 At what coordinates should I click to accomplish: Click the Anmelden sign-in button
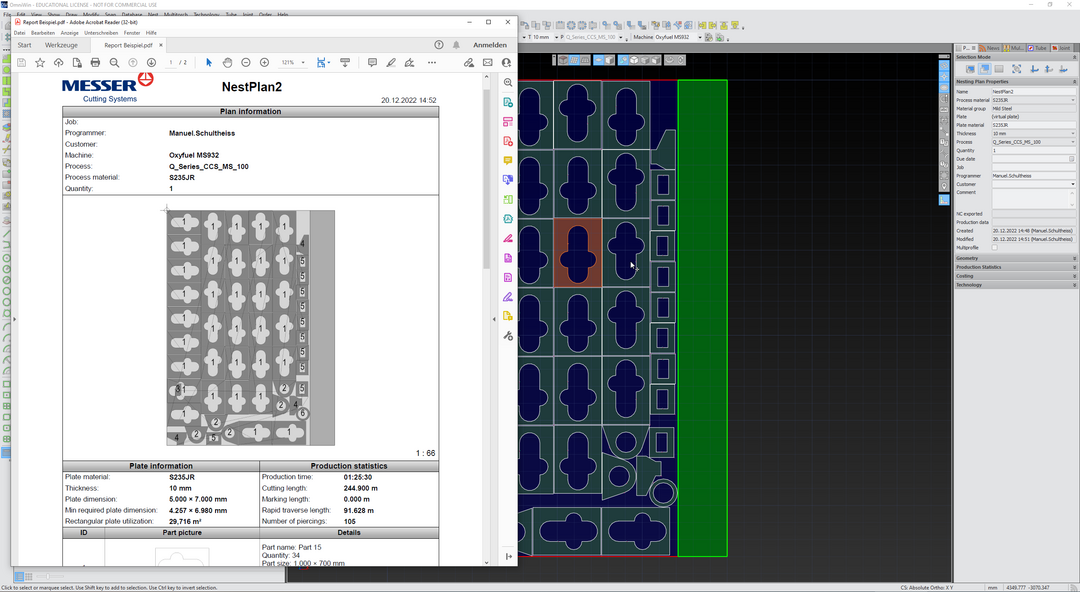(x=490, y=45)
